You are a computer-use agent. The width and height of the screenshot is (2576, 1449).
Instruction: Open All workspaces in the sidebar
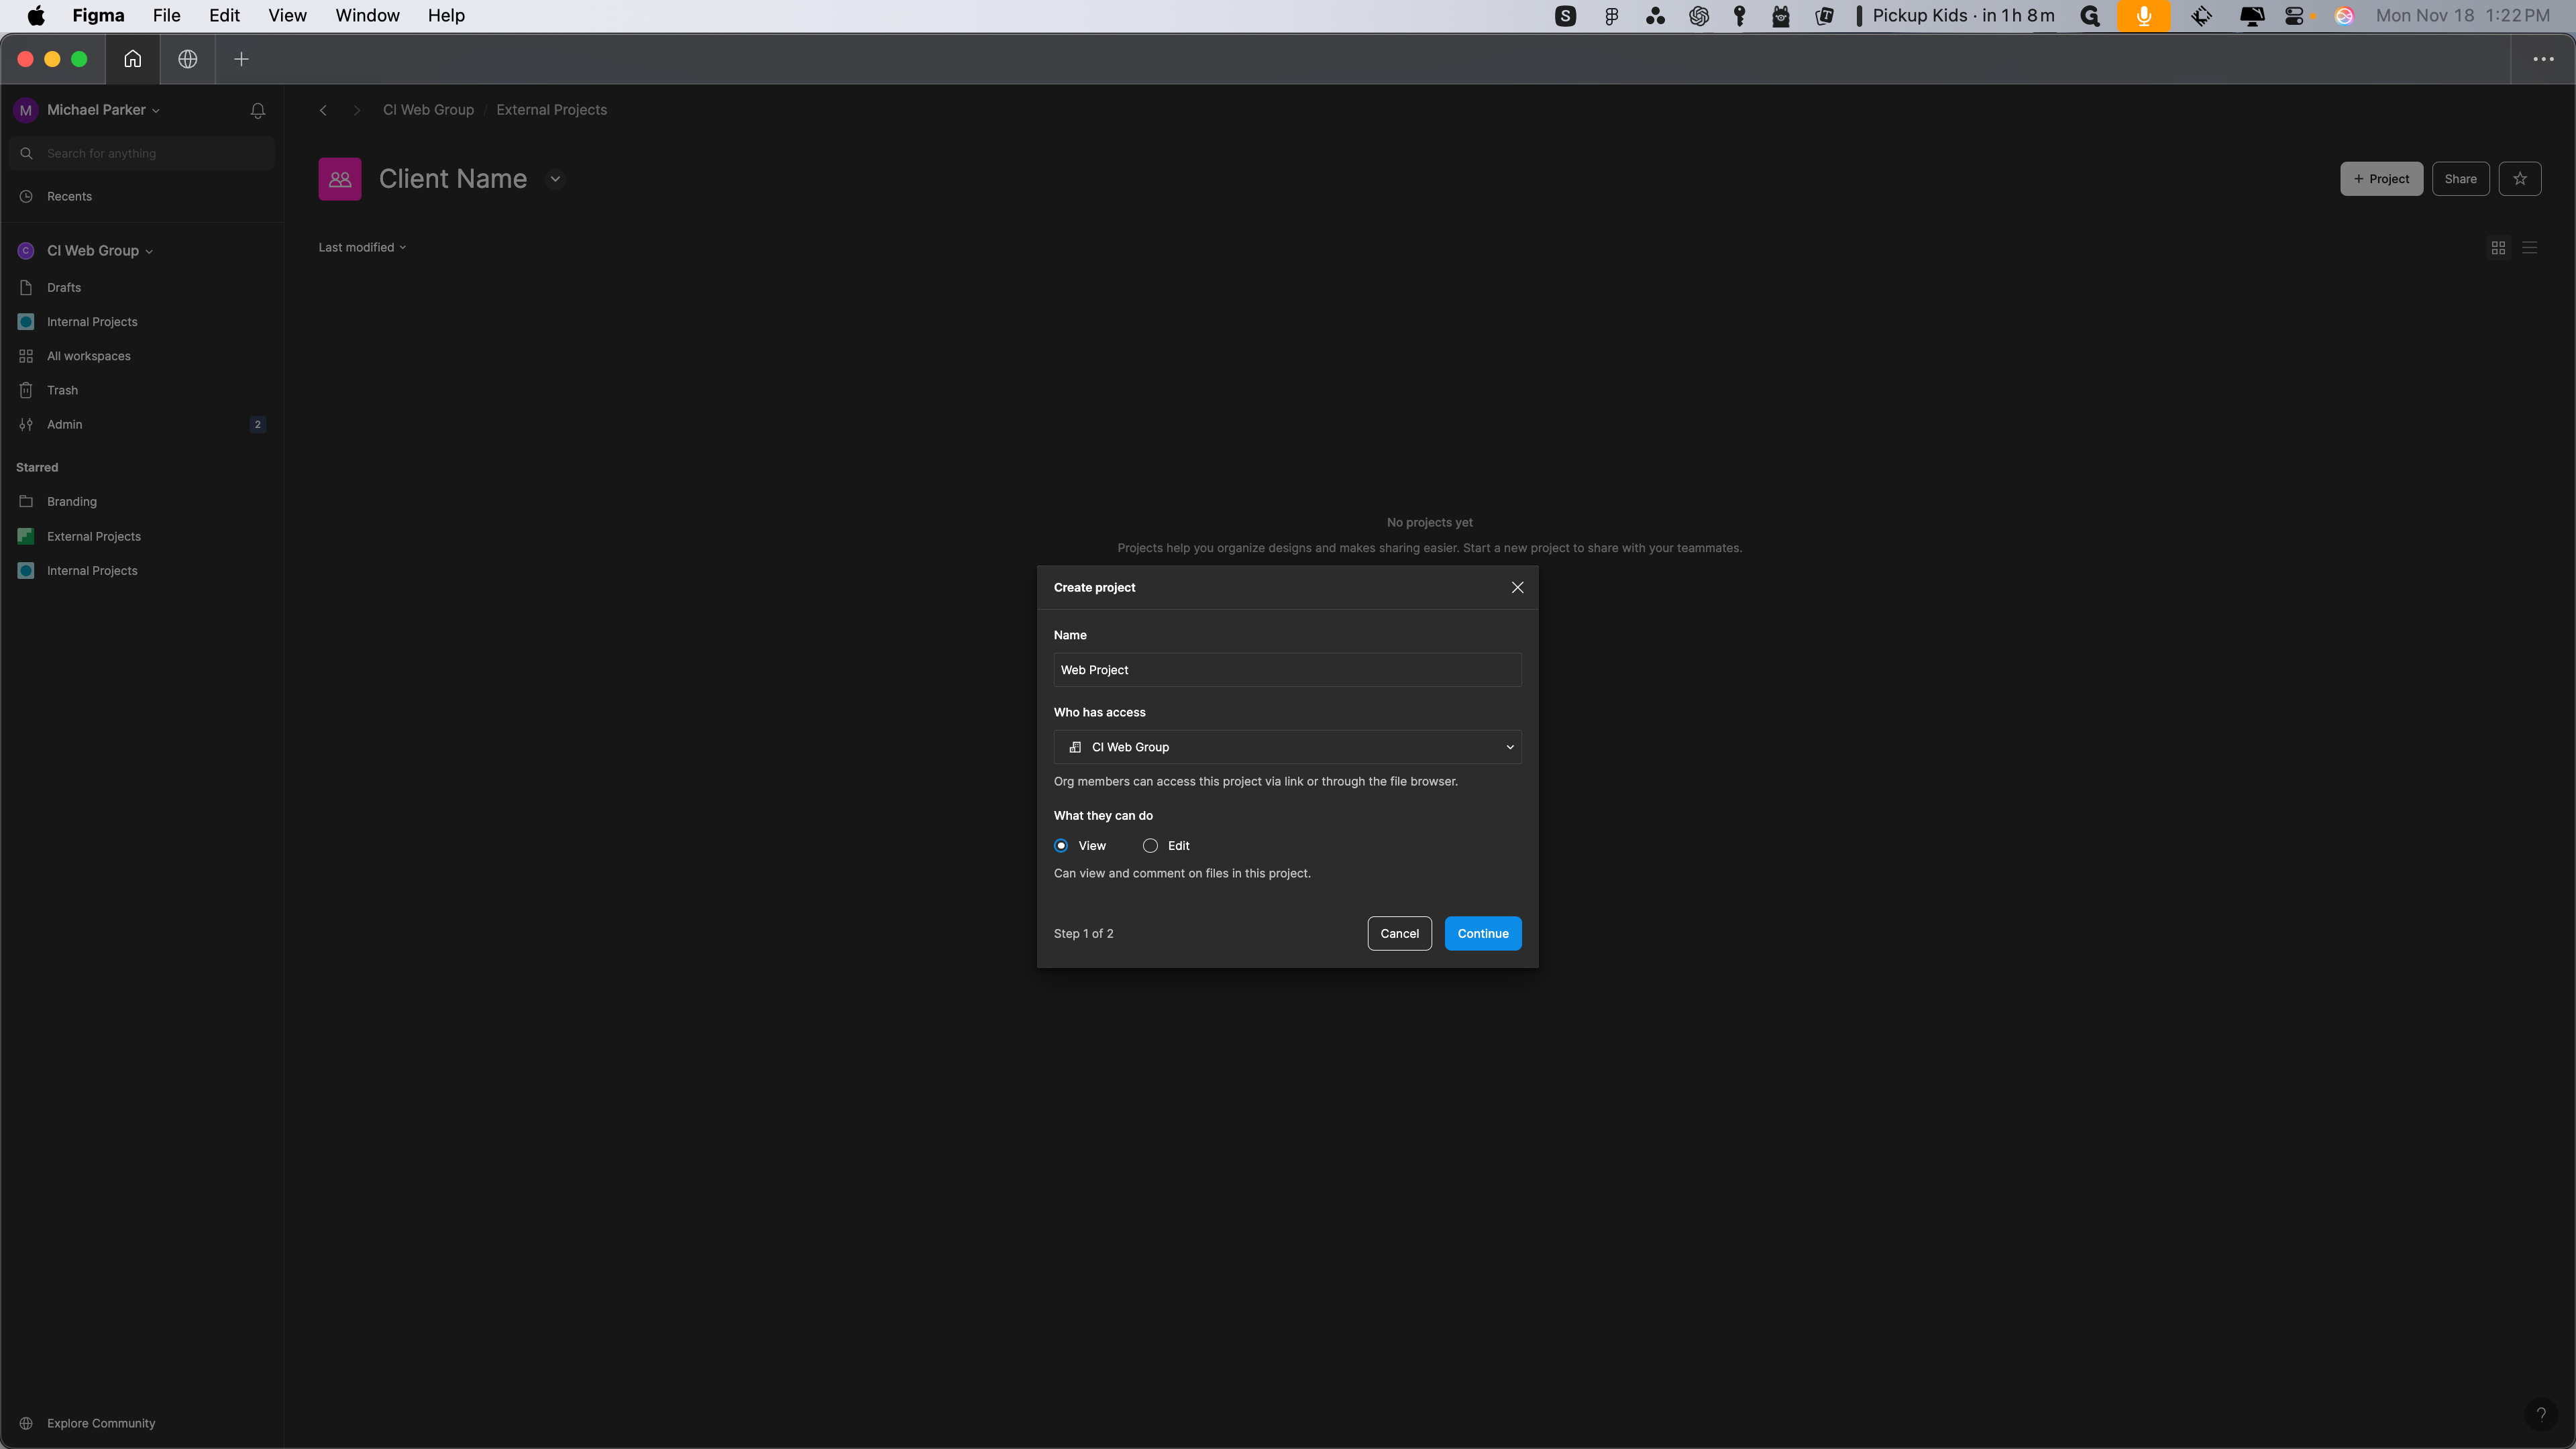tap(142, 356)
